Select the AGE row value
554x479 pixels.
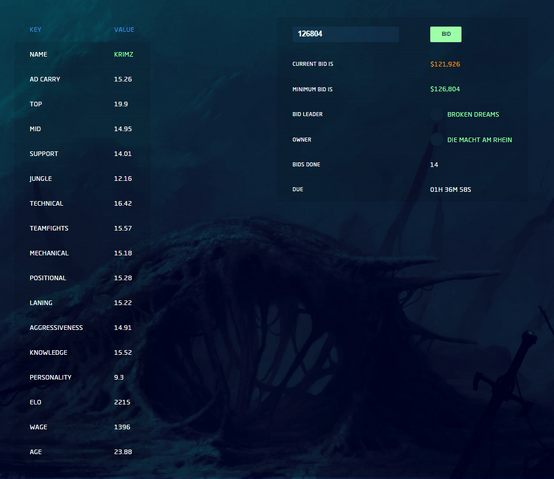coord(123,452)
